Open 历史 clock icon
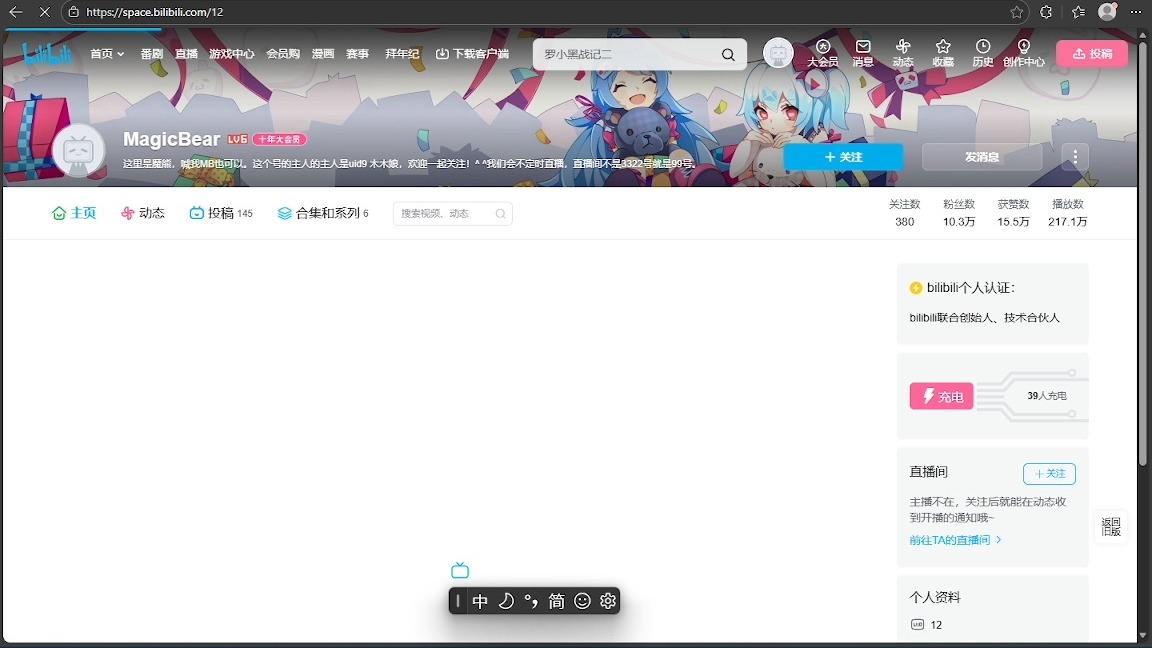 point(983,54)
